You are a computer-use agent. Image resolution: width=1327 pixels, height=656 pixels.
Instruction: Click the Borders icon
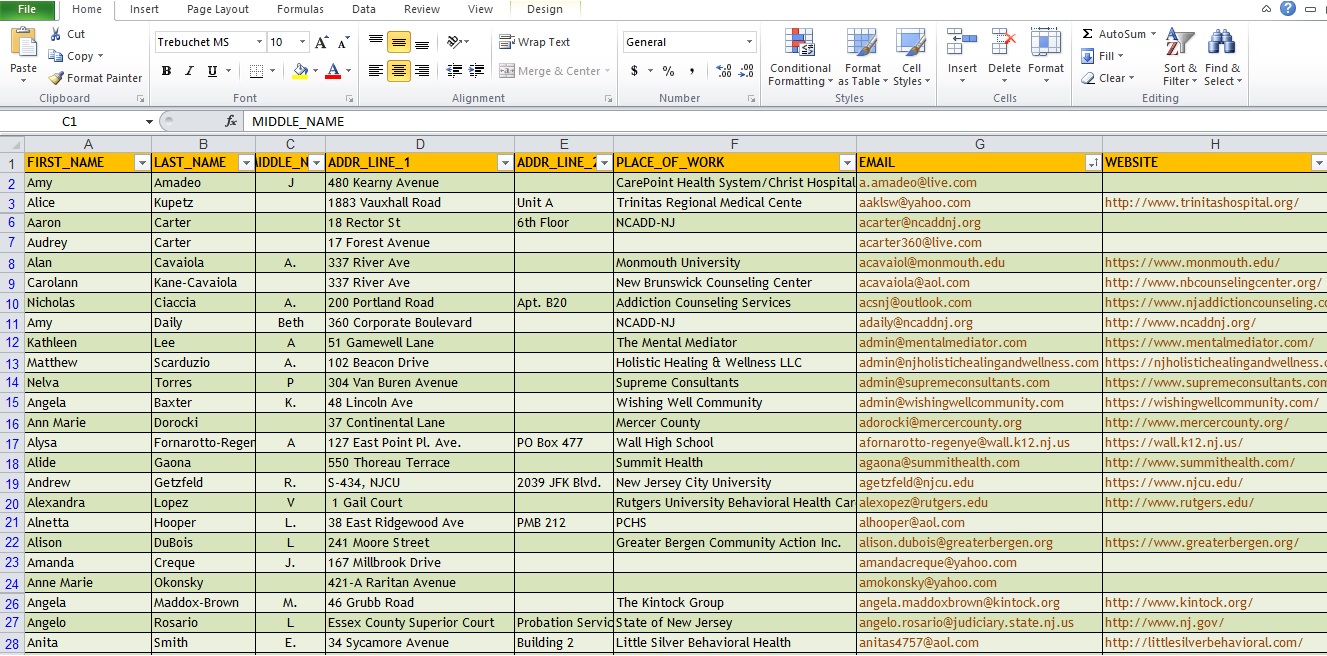coord(256,71)
